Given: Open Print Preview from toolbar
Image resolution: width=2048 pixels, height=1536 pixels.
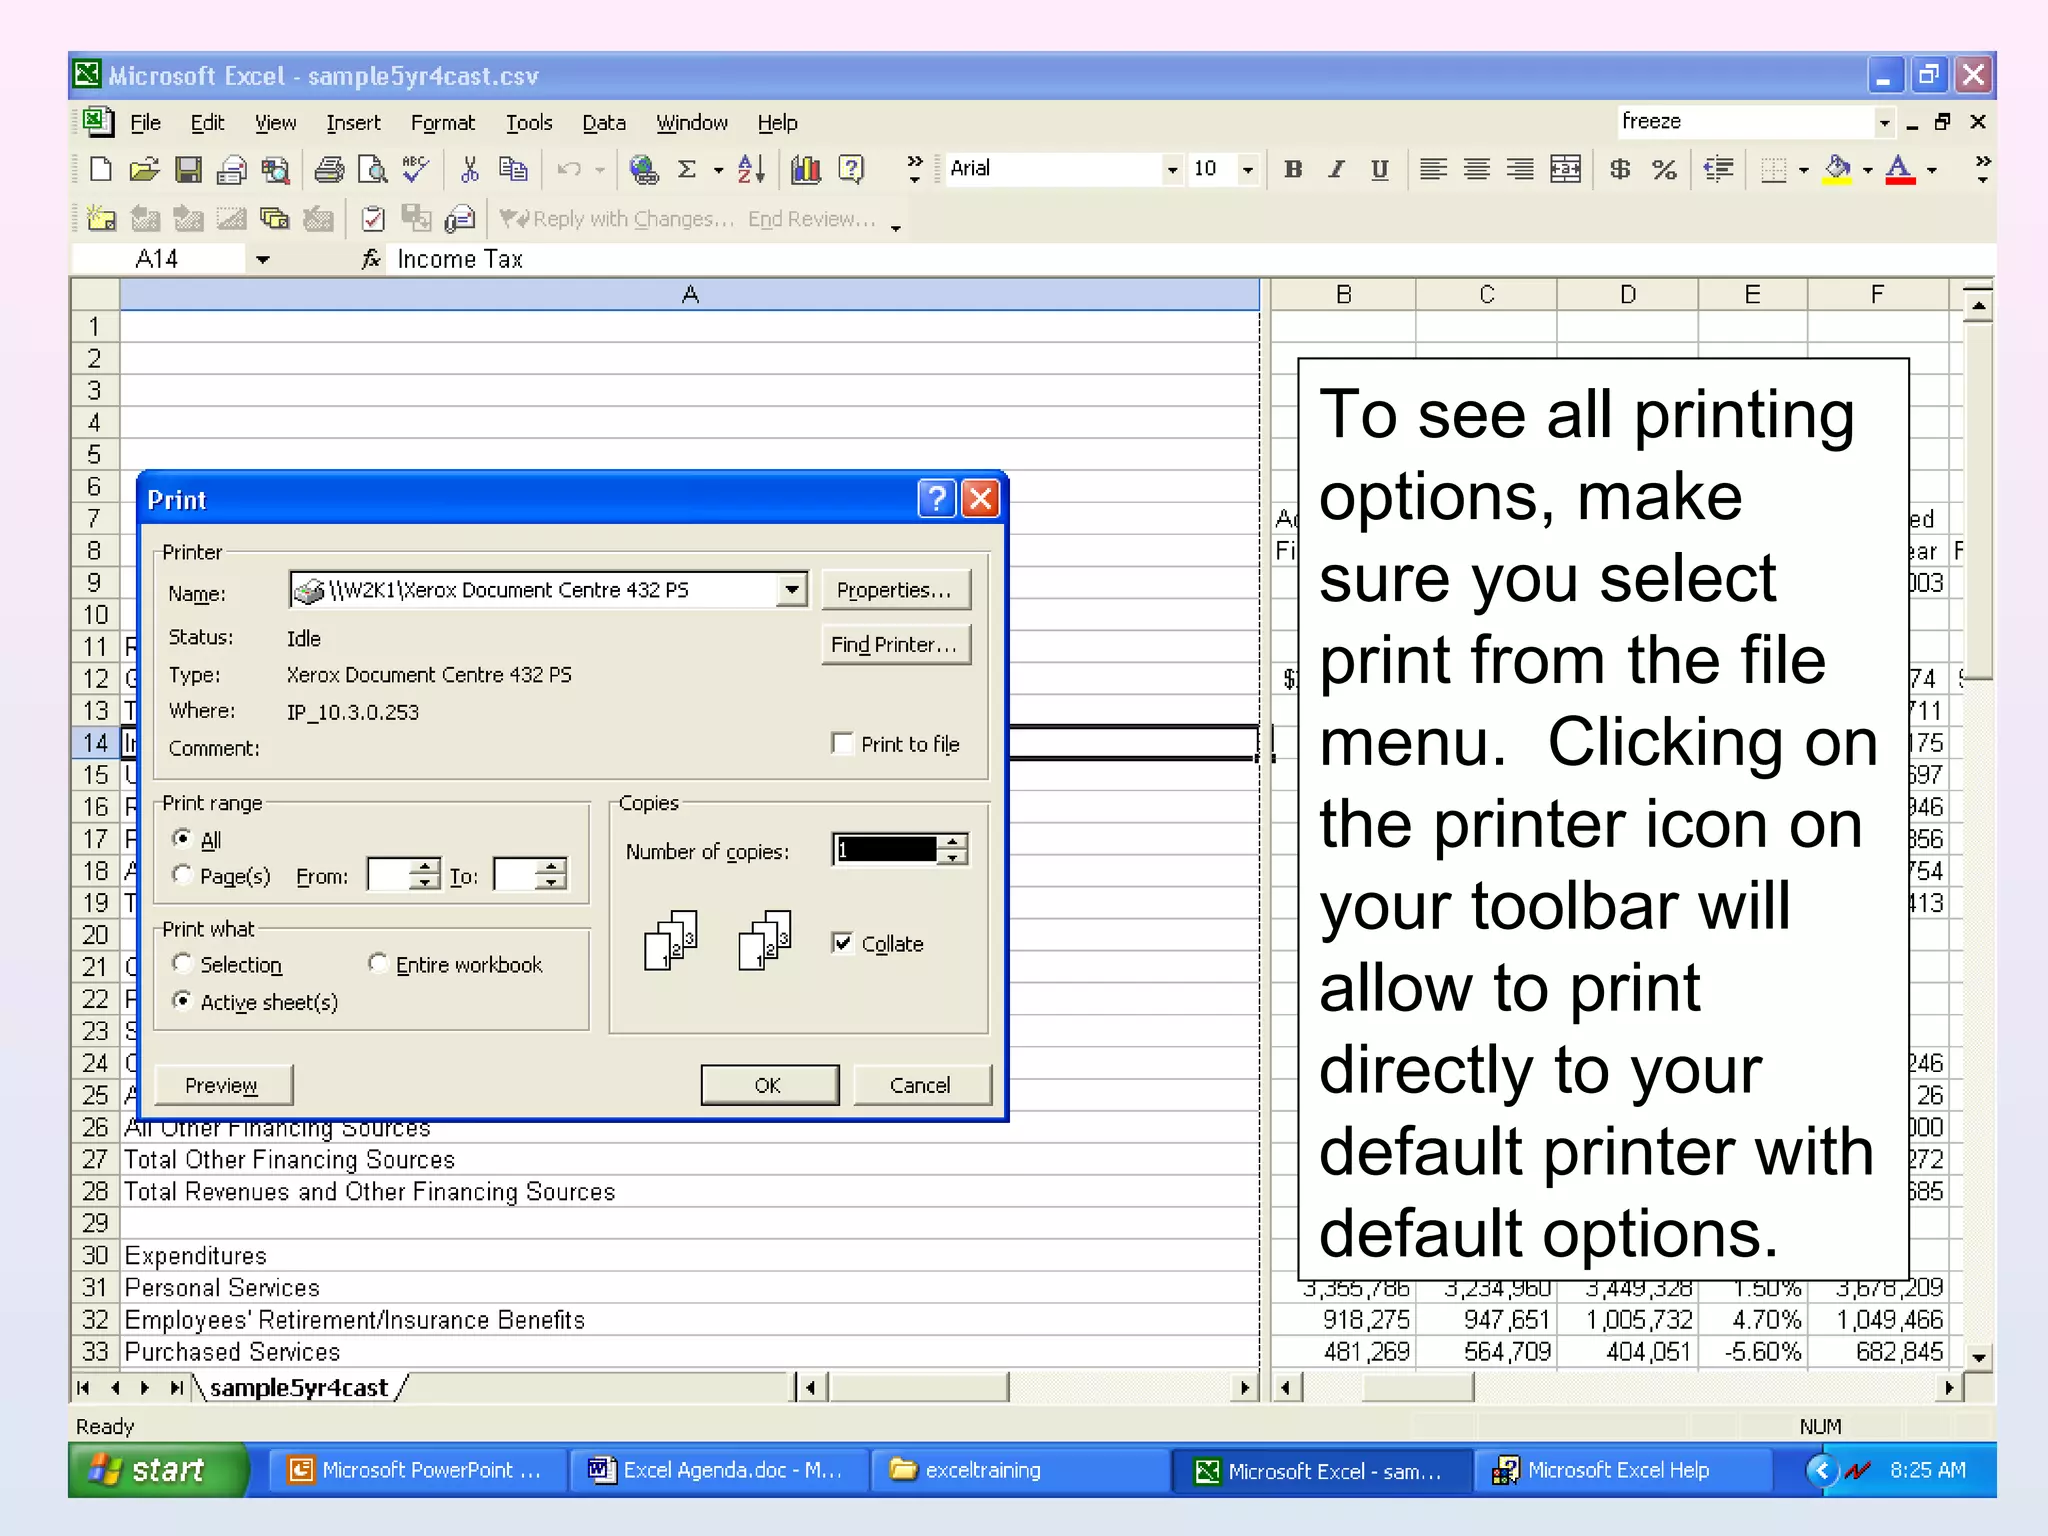Looking at the screenshot, I should (x=373, y=170).
